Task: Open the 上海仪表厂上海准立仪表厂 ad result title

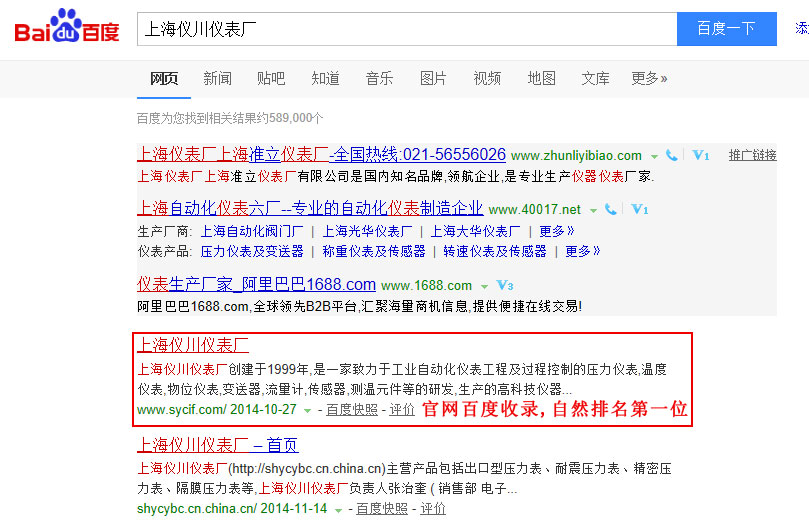Action: [x=321, y=154]
